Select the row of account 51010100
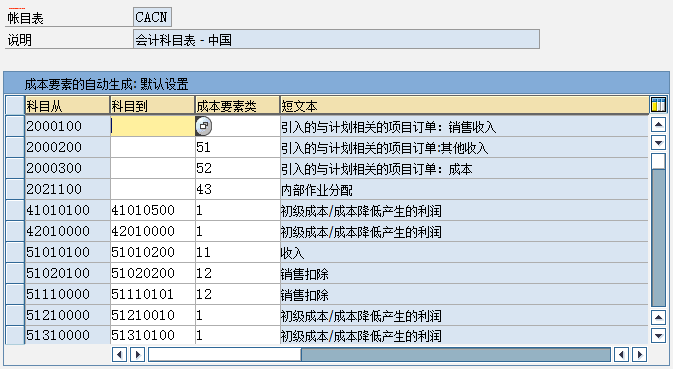Screen dimensions: 673x369 click(x=15, y=252)
